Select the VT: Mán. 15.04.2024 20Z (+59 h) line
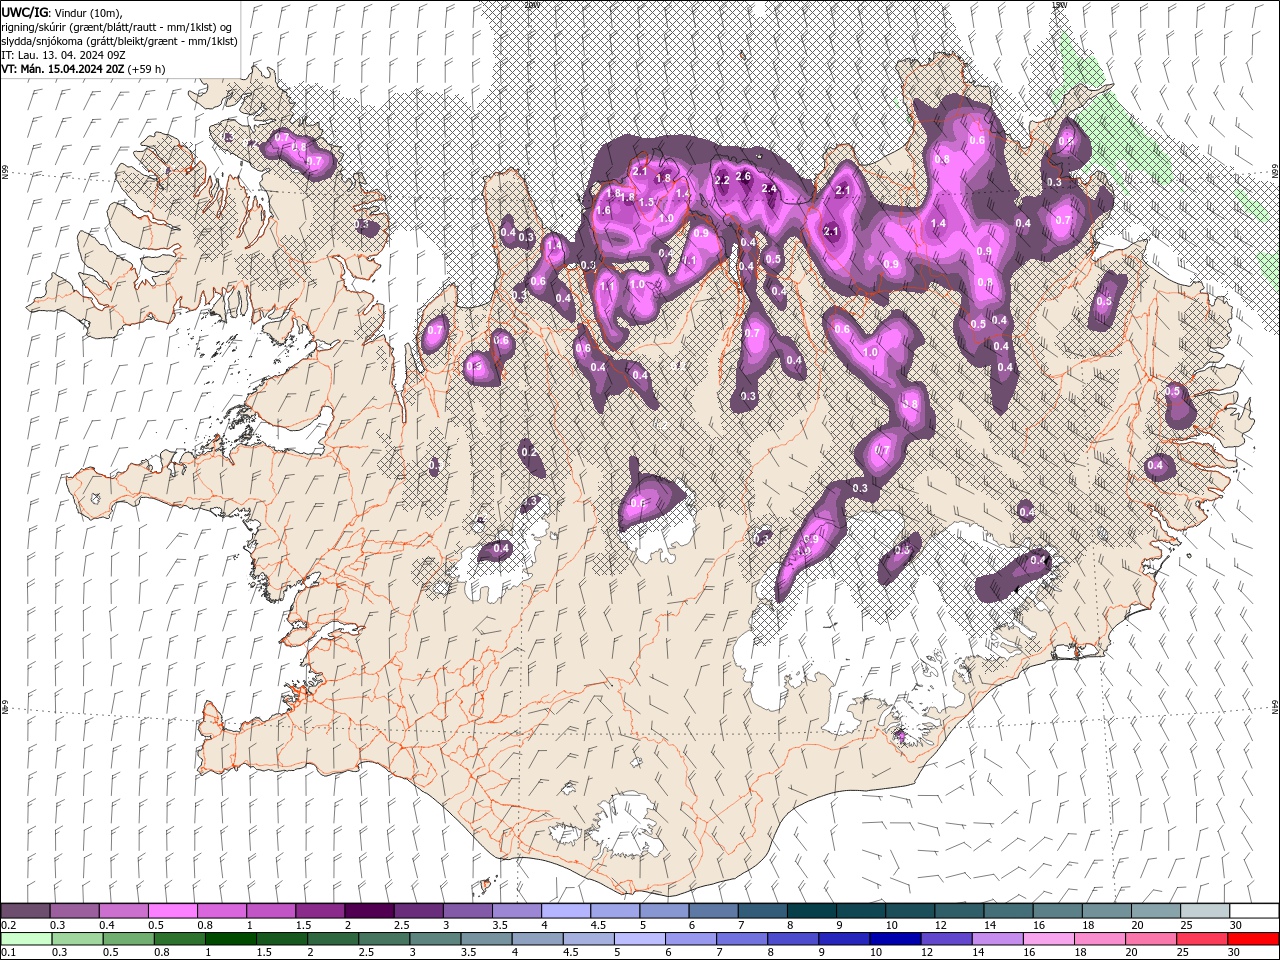Image resolution: width=1280 pixels, height=960 pixels. pos(83,69)
